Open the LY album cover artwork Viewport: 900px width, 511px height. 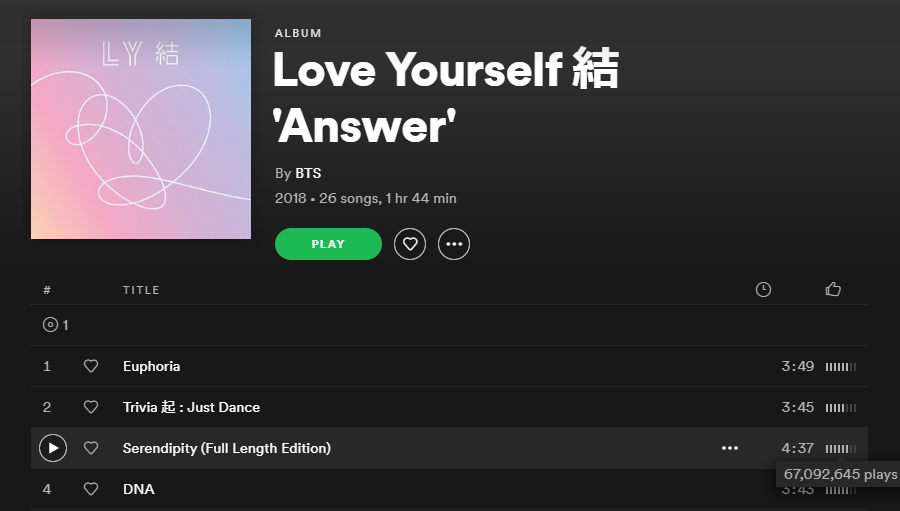click(x=141, y=129)
